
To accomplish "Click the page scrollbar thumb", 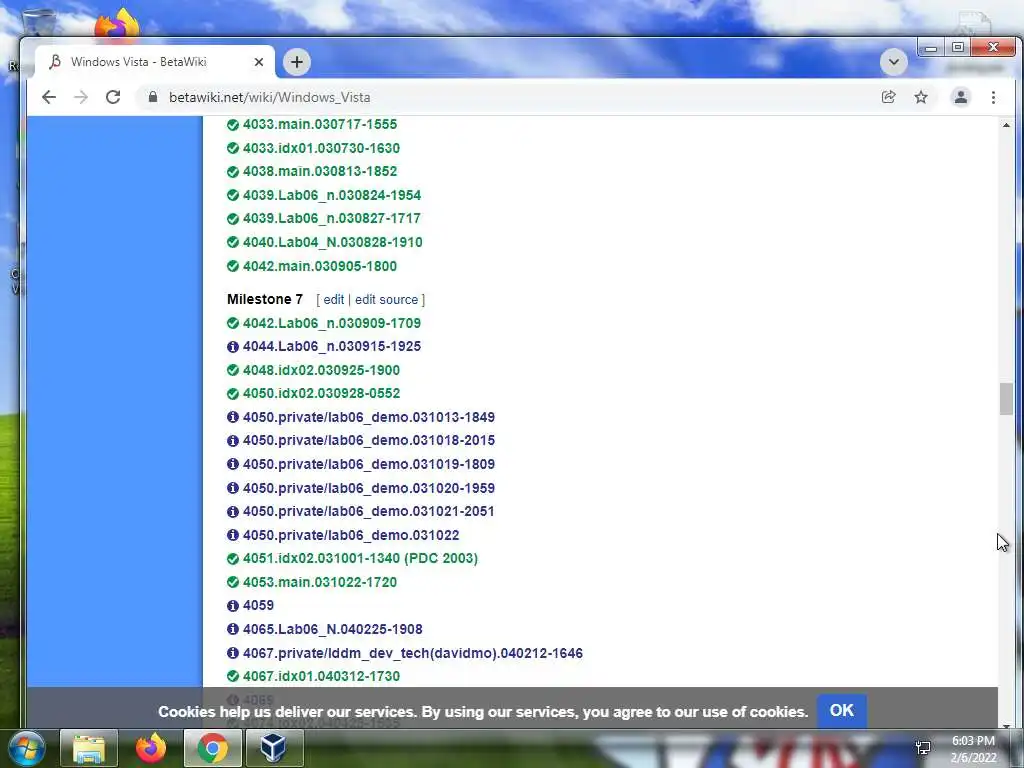I will coord(1006,399).
